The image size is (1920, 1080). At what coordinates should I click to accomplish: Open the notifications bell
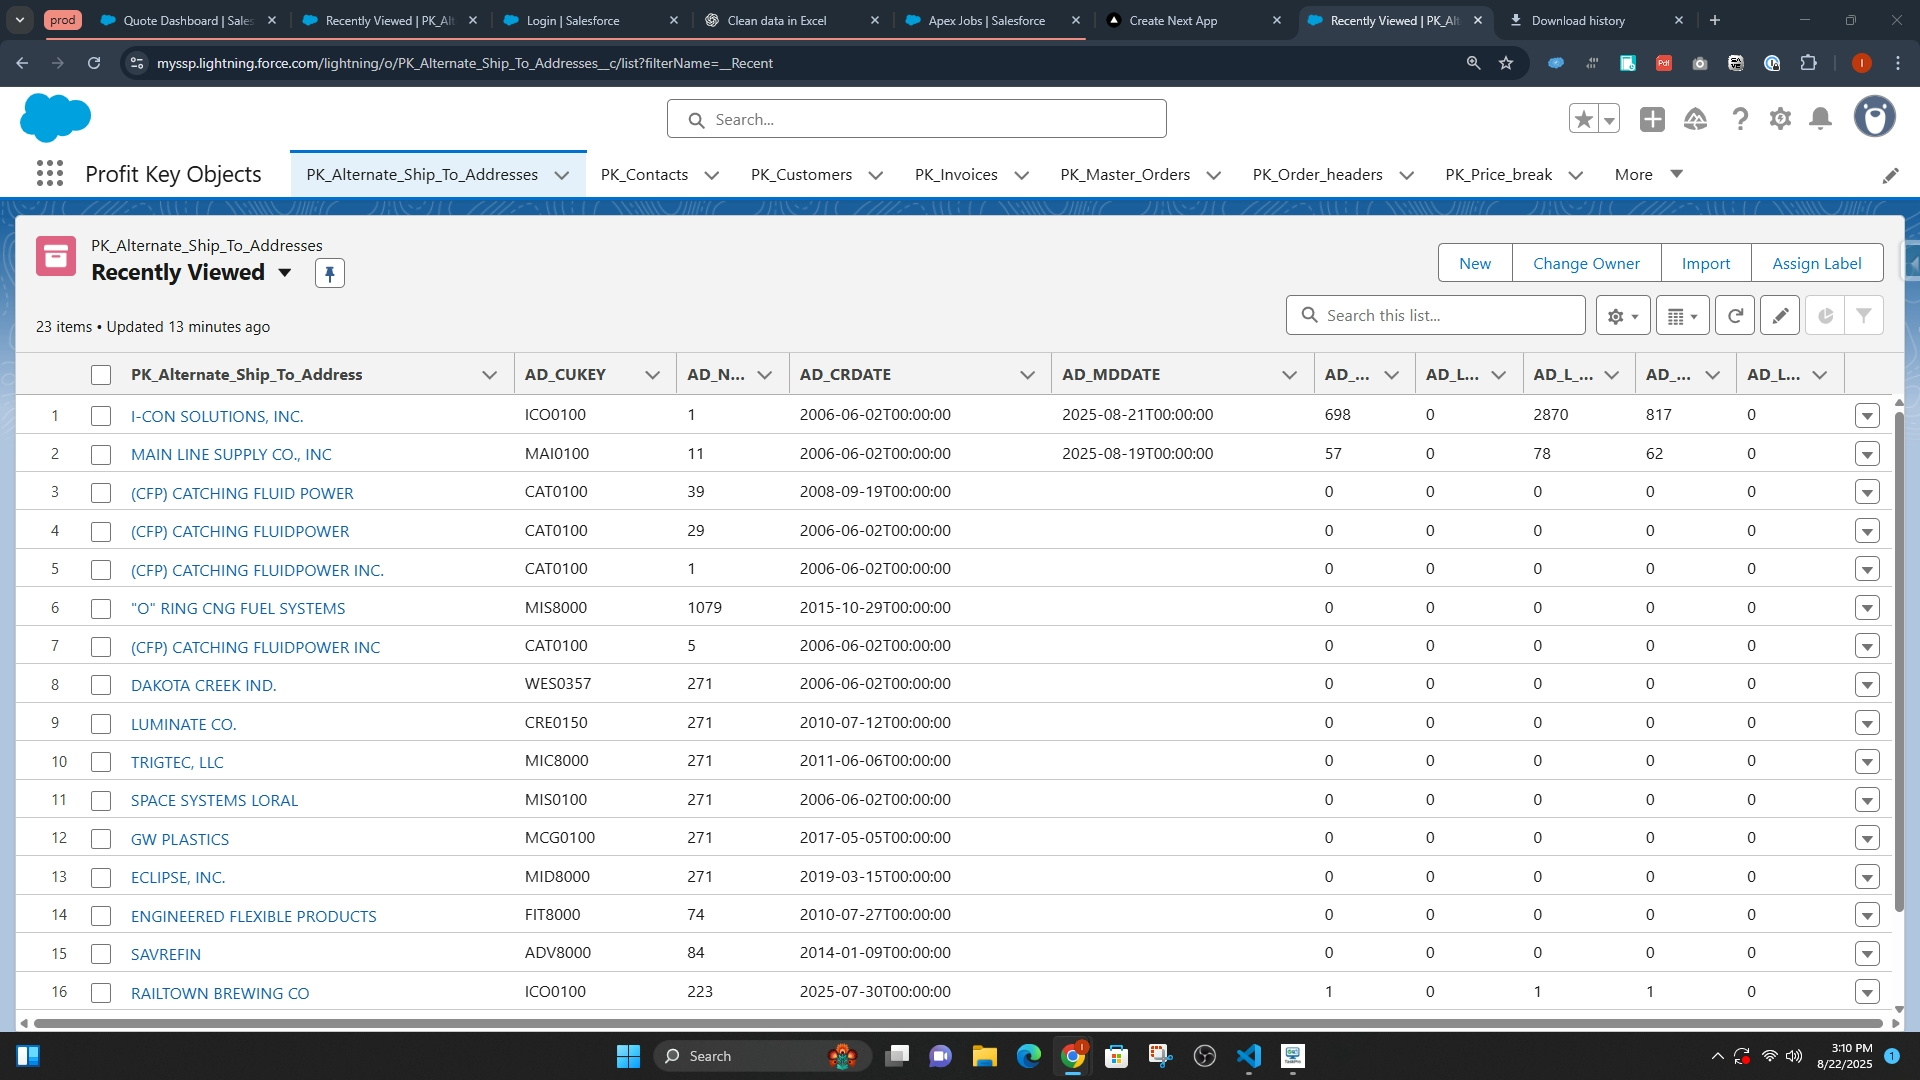tap(1821, 120)
